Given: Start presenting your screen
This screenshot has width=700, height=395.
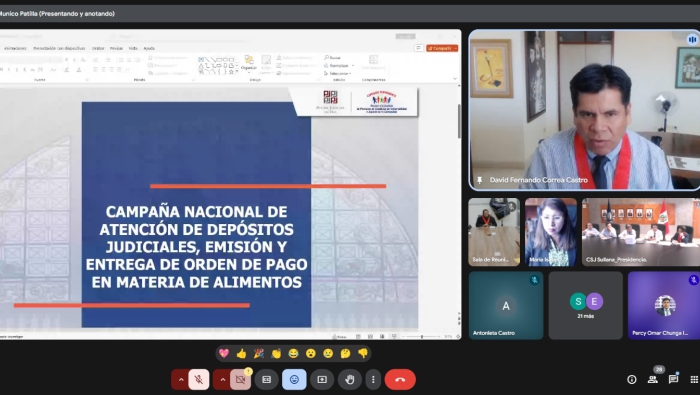Looking at the screenshot, I should pos(322,379).
